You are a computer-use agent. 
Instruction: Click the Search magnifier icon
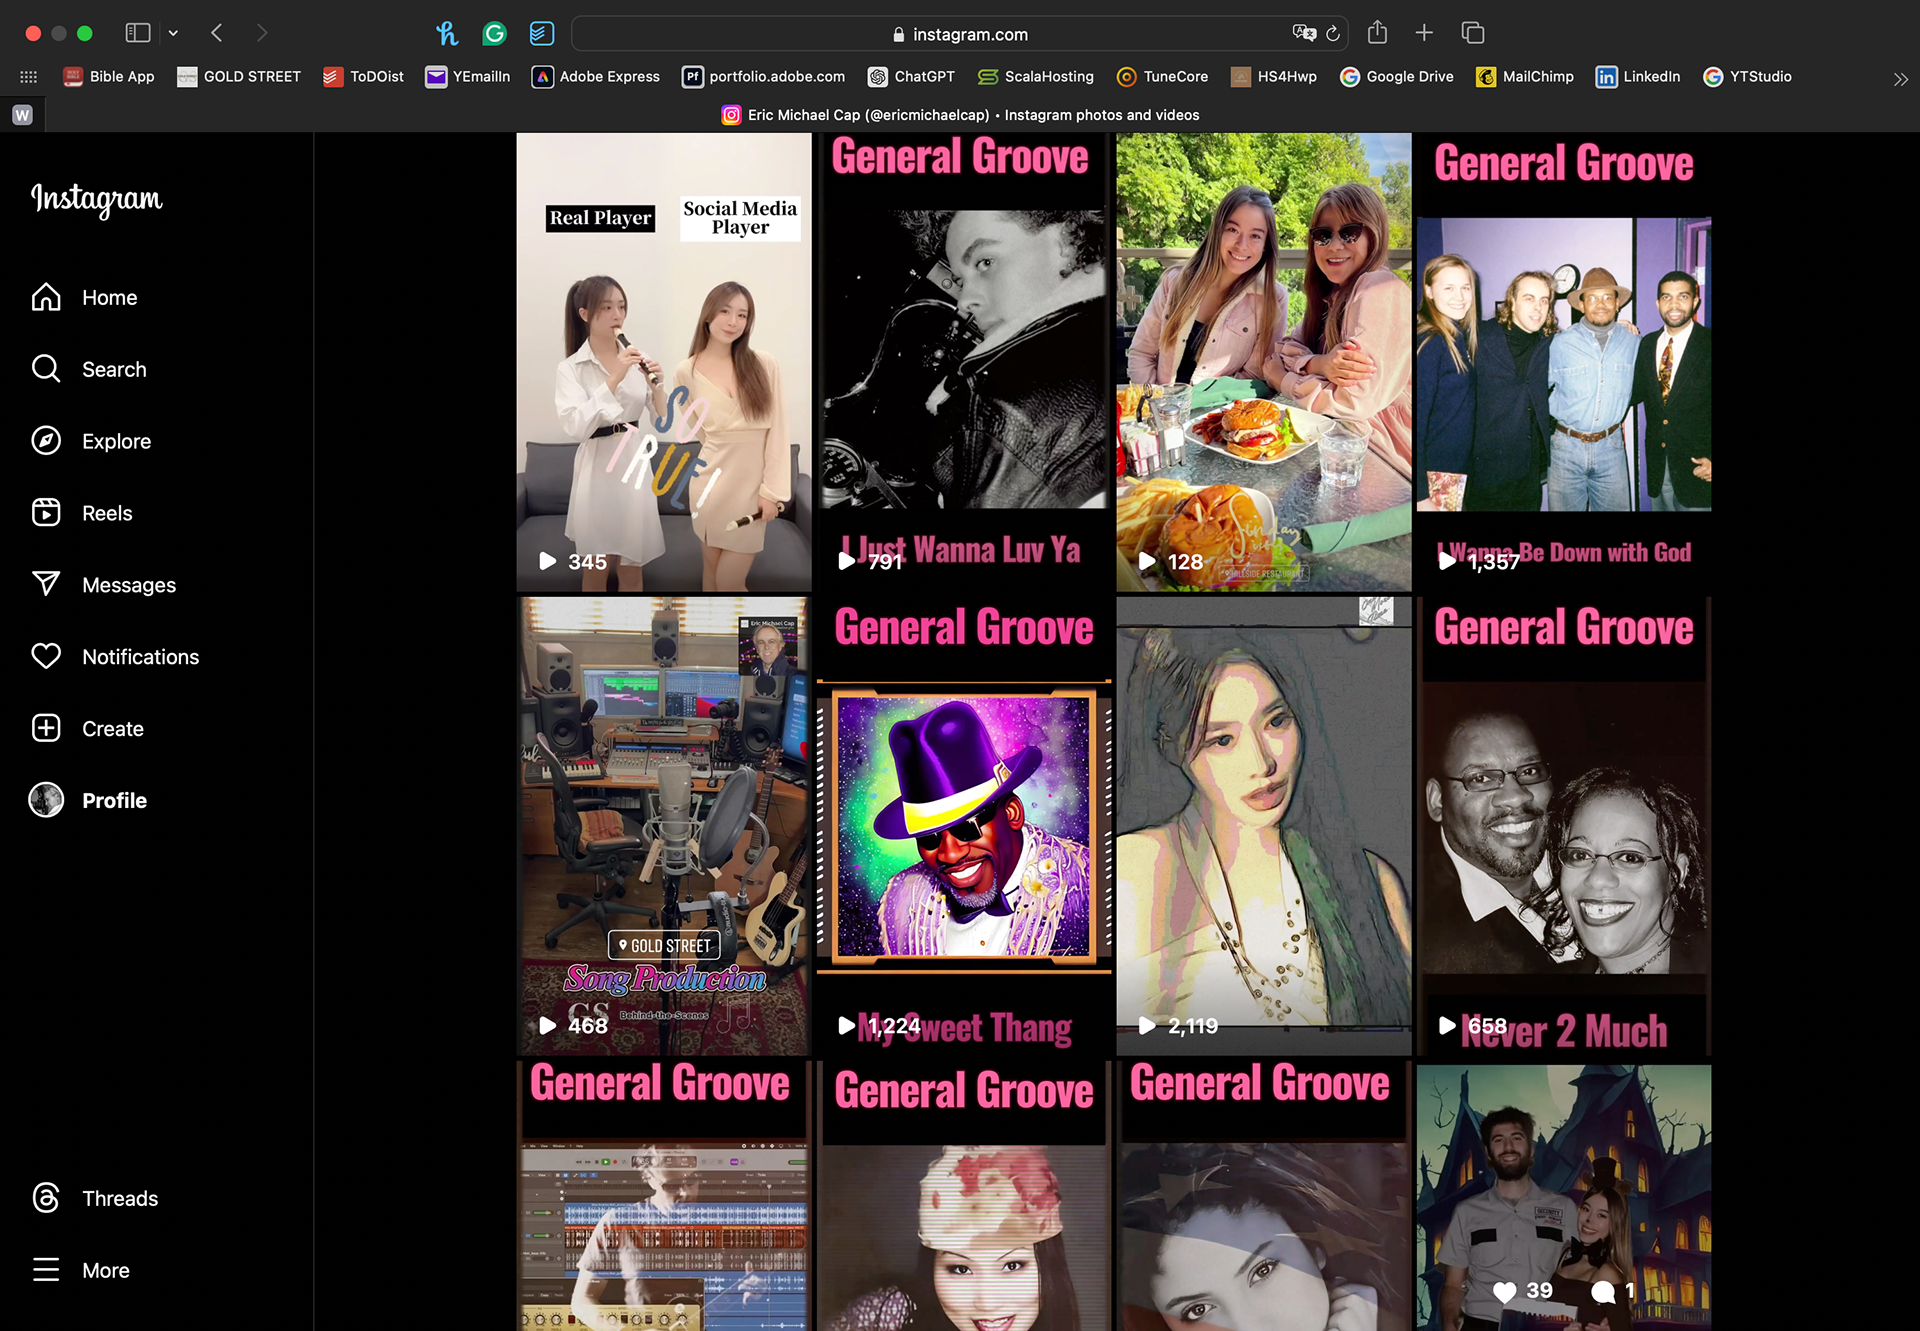(46, 369)
